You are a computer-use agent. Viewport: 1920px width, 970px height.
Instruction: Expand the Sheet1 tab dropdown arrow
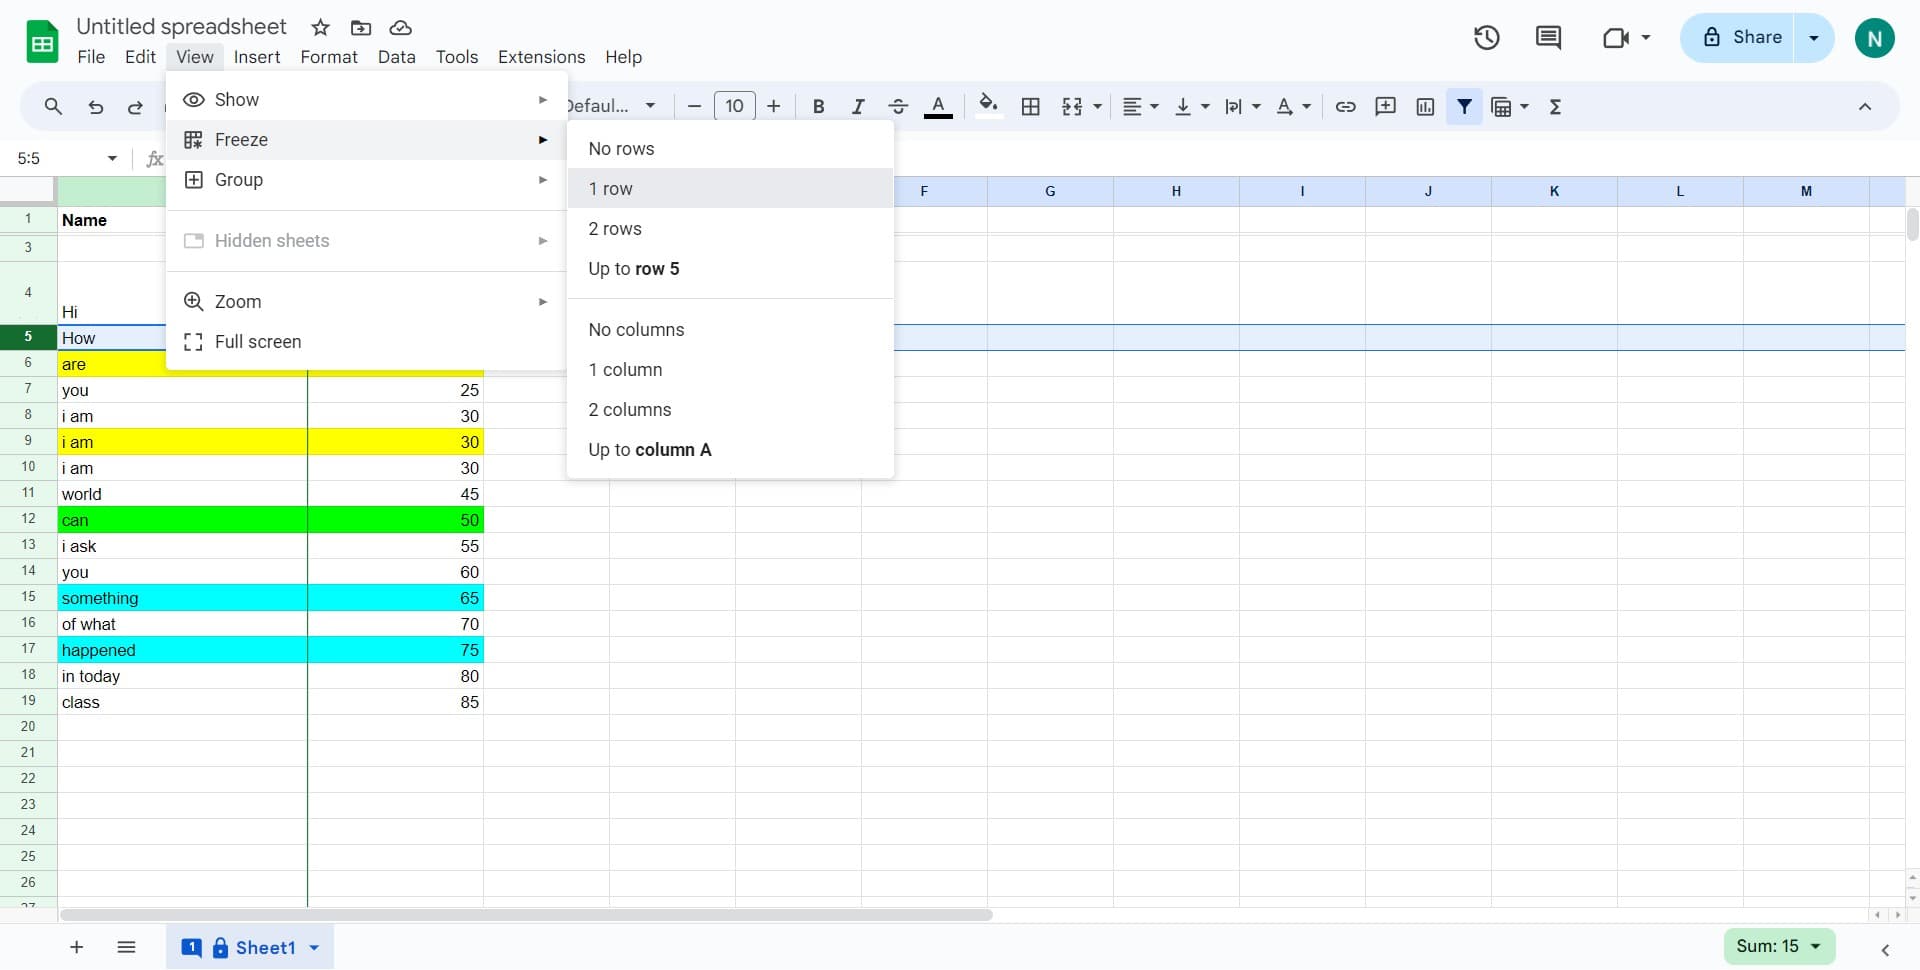(314, 948)
